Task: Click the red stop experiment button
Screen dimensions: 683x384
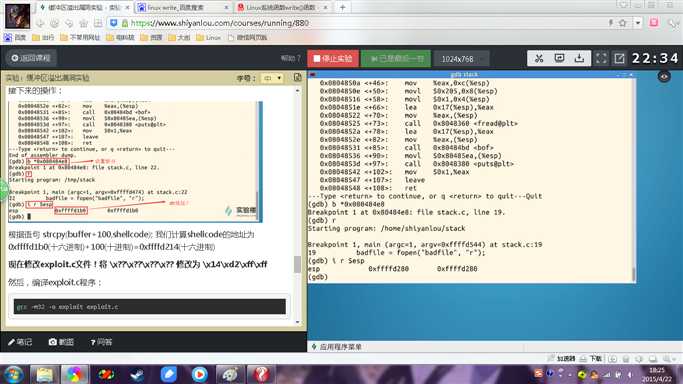Action: coord(333,58)
